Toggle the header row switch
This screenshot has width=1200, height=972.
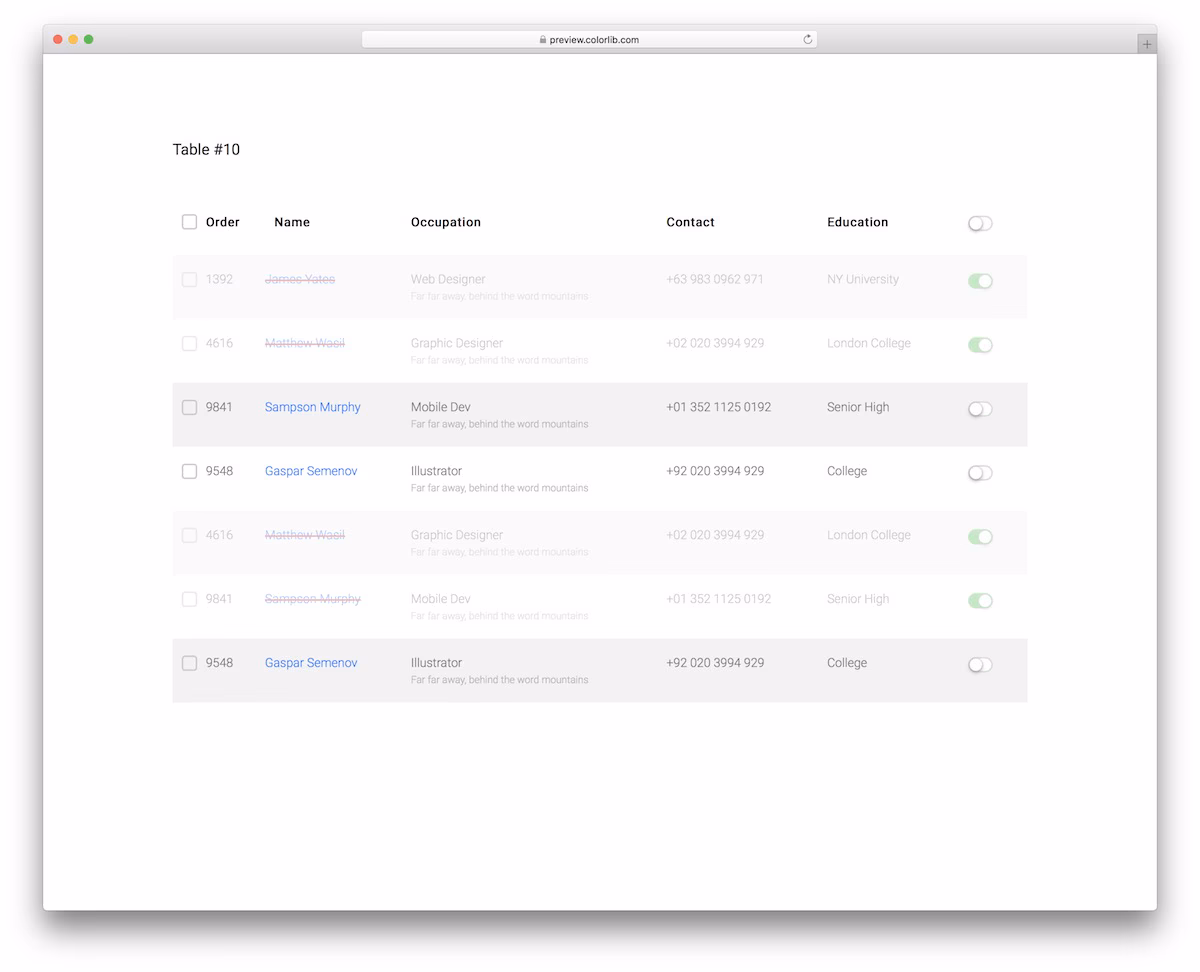(x=980, y=223)
